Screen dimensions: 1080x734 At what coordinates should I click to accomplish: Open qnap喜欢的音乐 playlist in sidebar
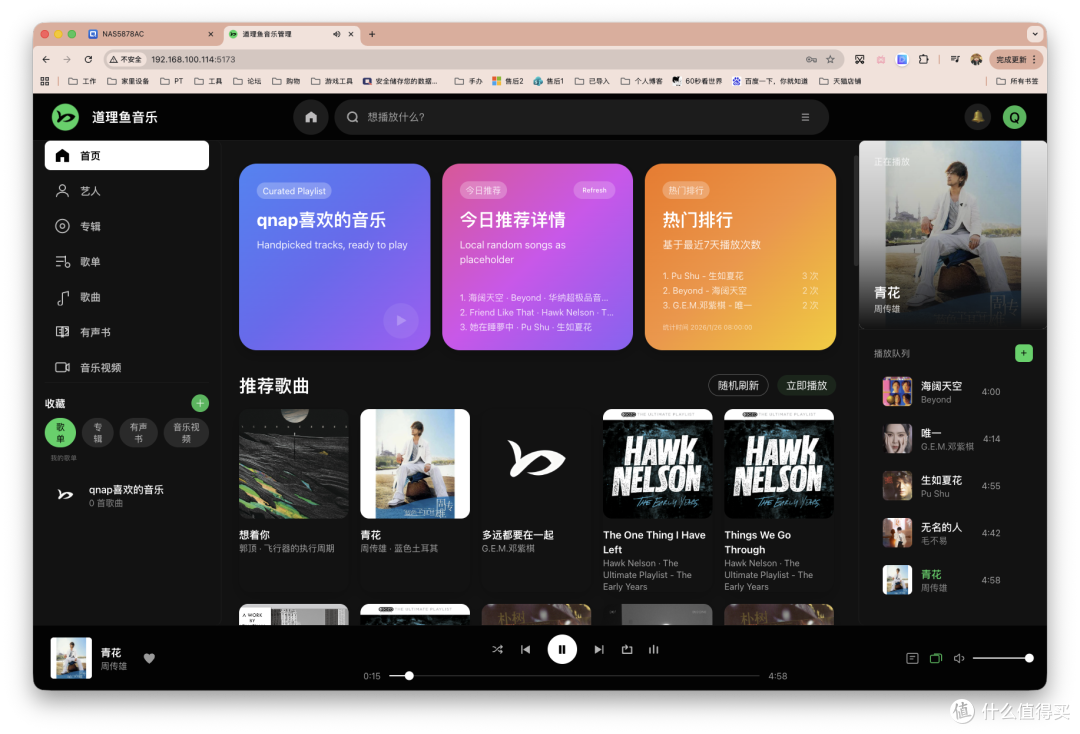127,495
